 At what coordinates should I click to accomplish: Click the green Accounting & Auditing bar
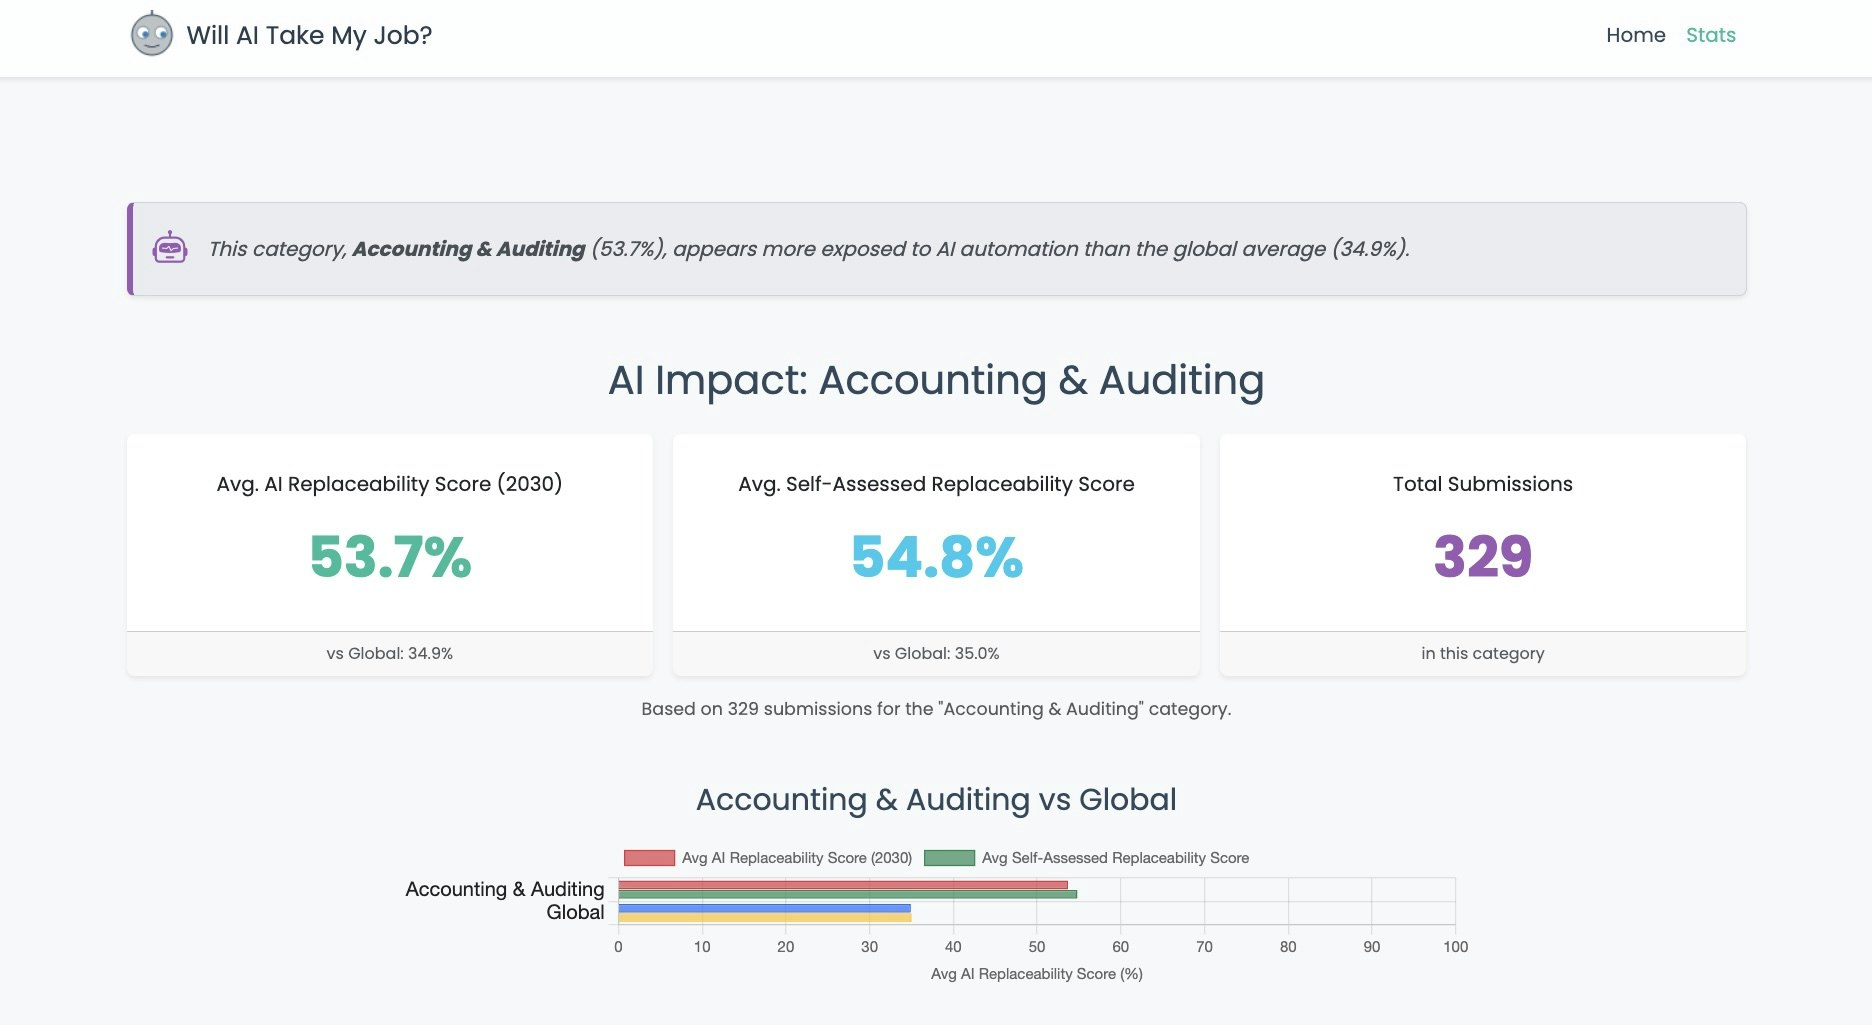tap(847, 894)
